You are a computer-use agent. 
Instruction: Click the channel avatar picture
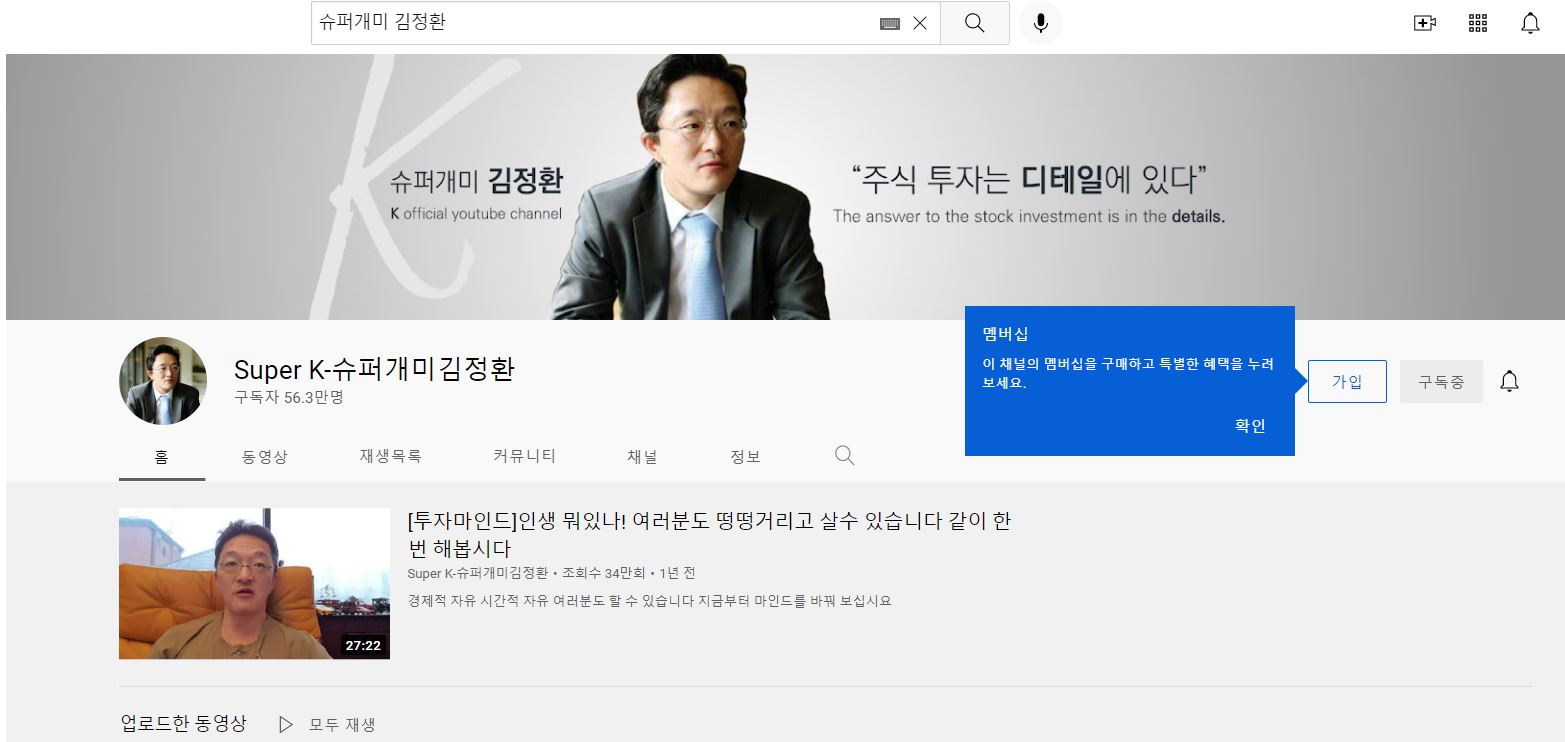(163, 381)
